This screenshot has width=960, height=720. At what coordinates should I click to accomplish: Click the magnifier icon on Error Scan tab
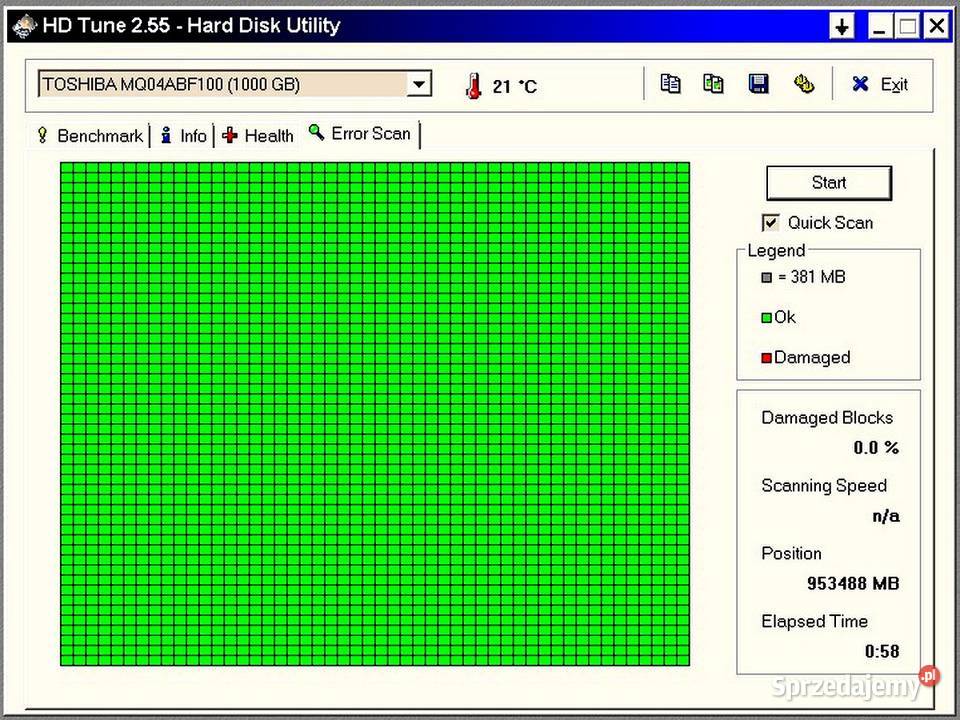tap(316, 132)
